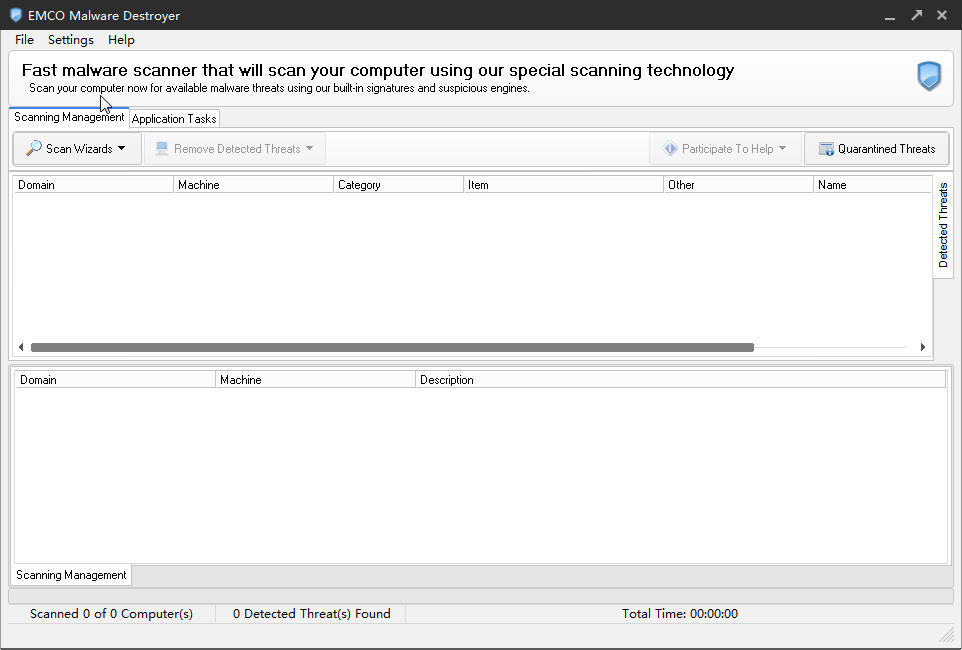The image size is (962, 650).
Task: Click the Scan Wizards magnifier icon
Action: pos(34,148)
